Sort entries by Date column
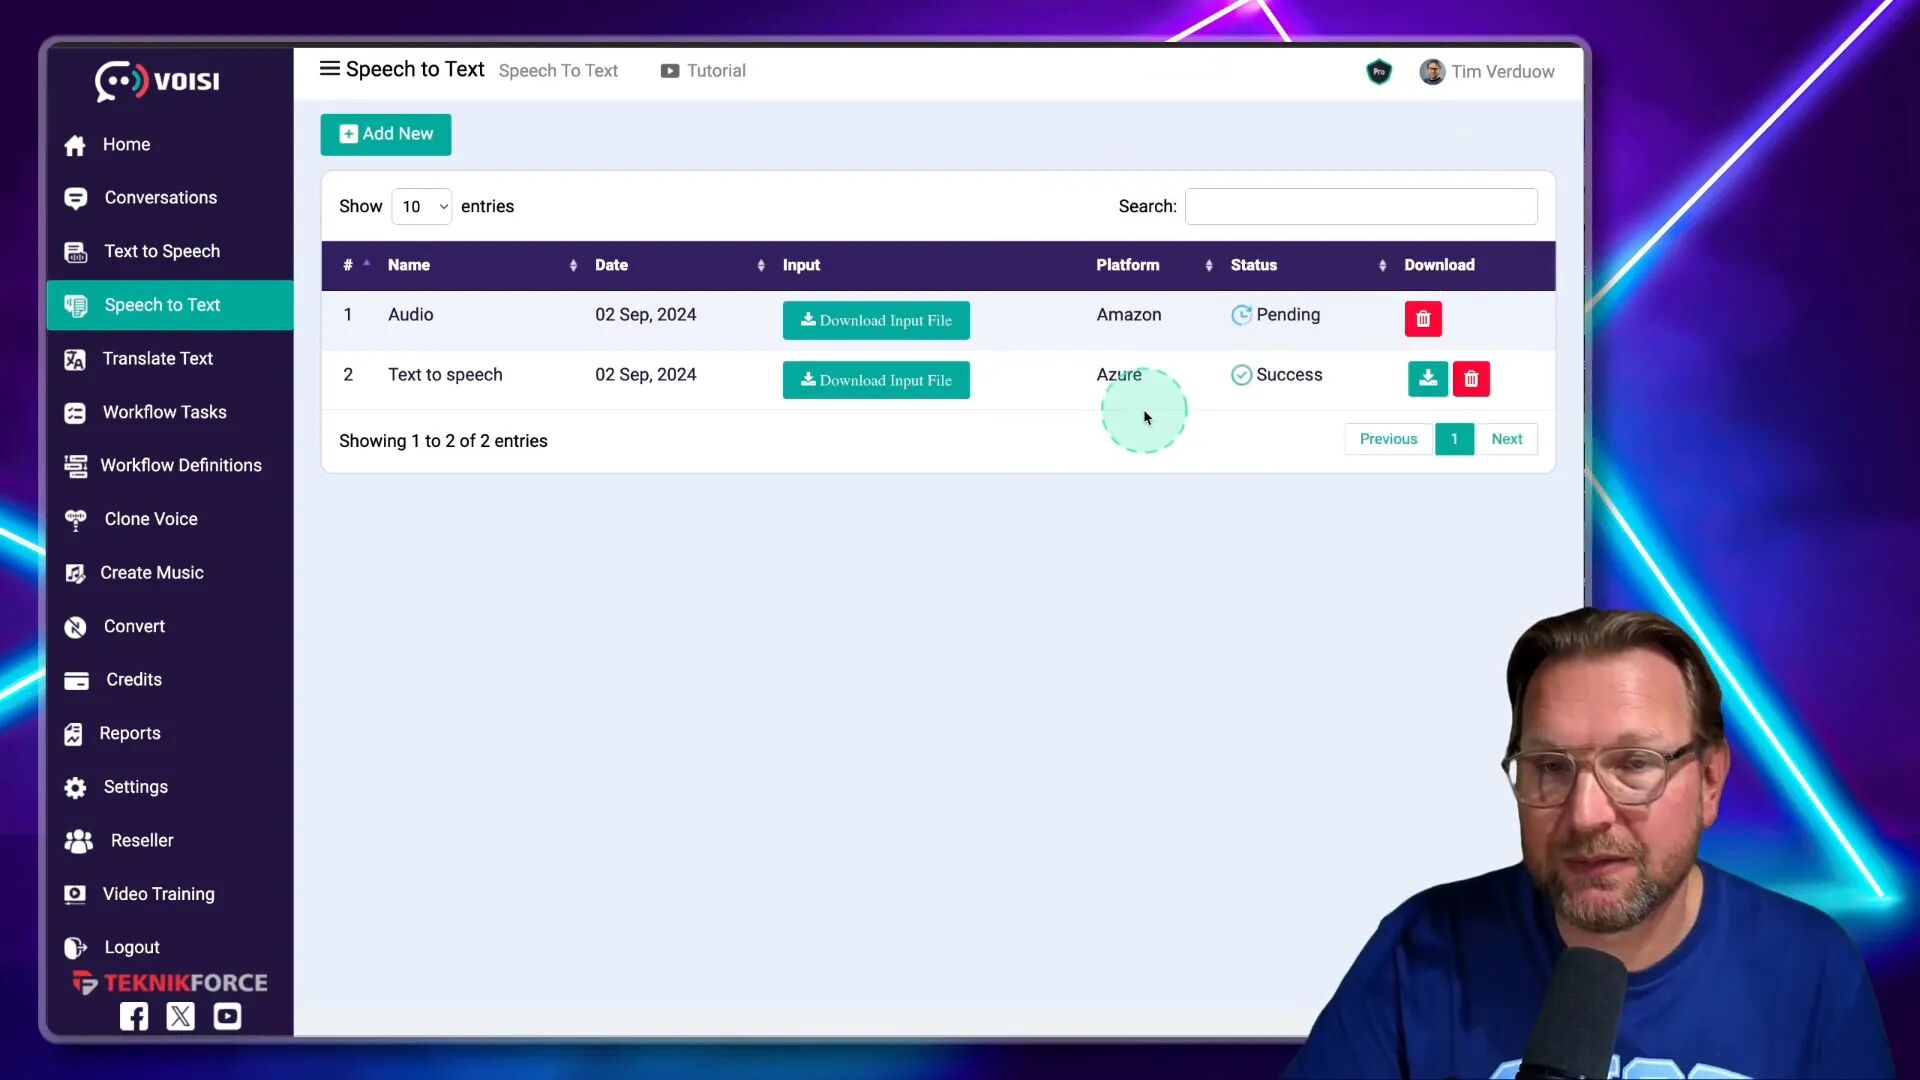 (613, 264)
